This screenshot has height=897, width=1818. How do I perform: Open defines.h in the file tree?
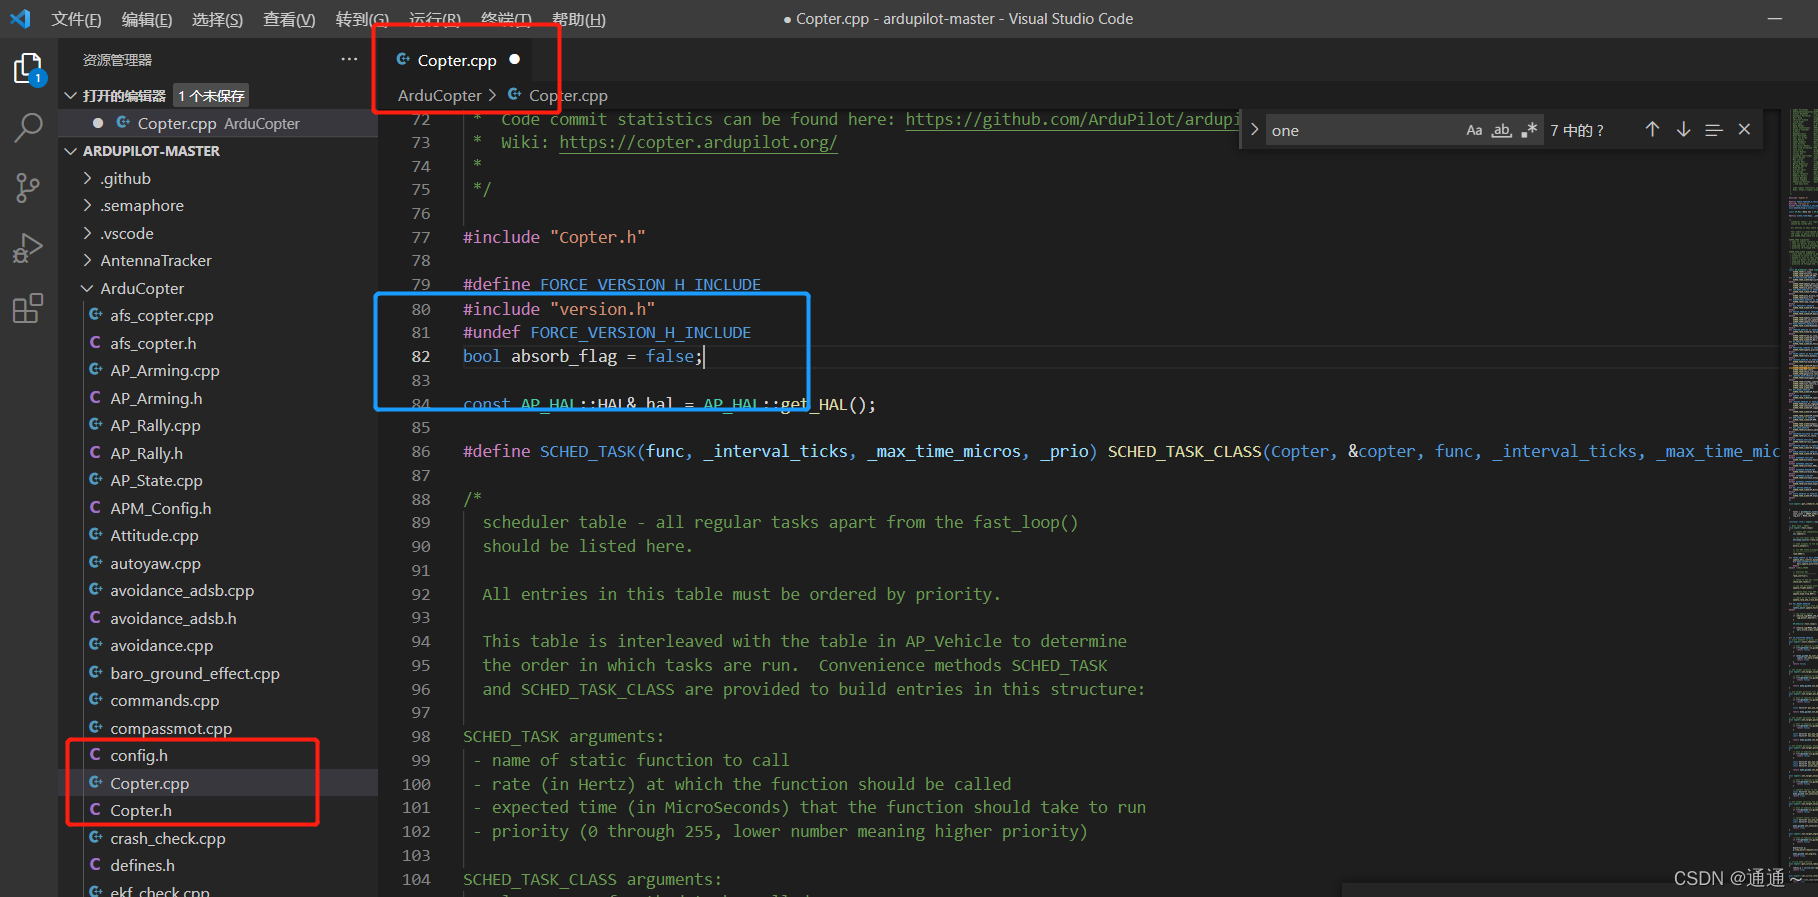[x=218, y=866]
